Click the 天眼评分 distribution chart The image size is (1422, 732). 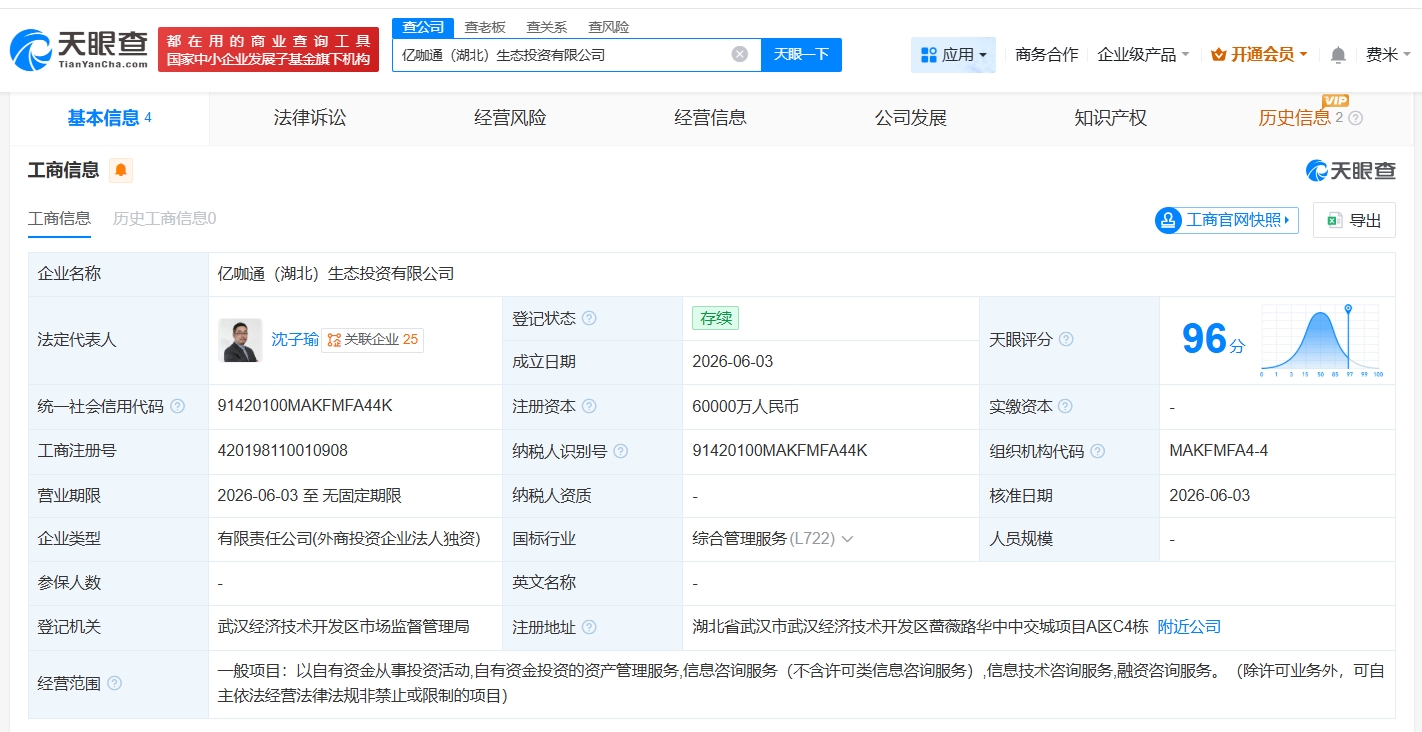[x=1320, y=340]
